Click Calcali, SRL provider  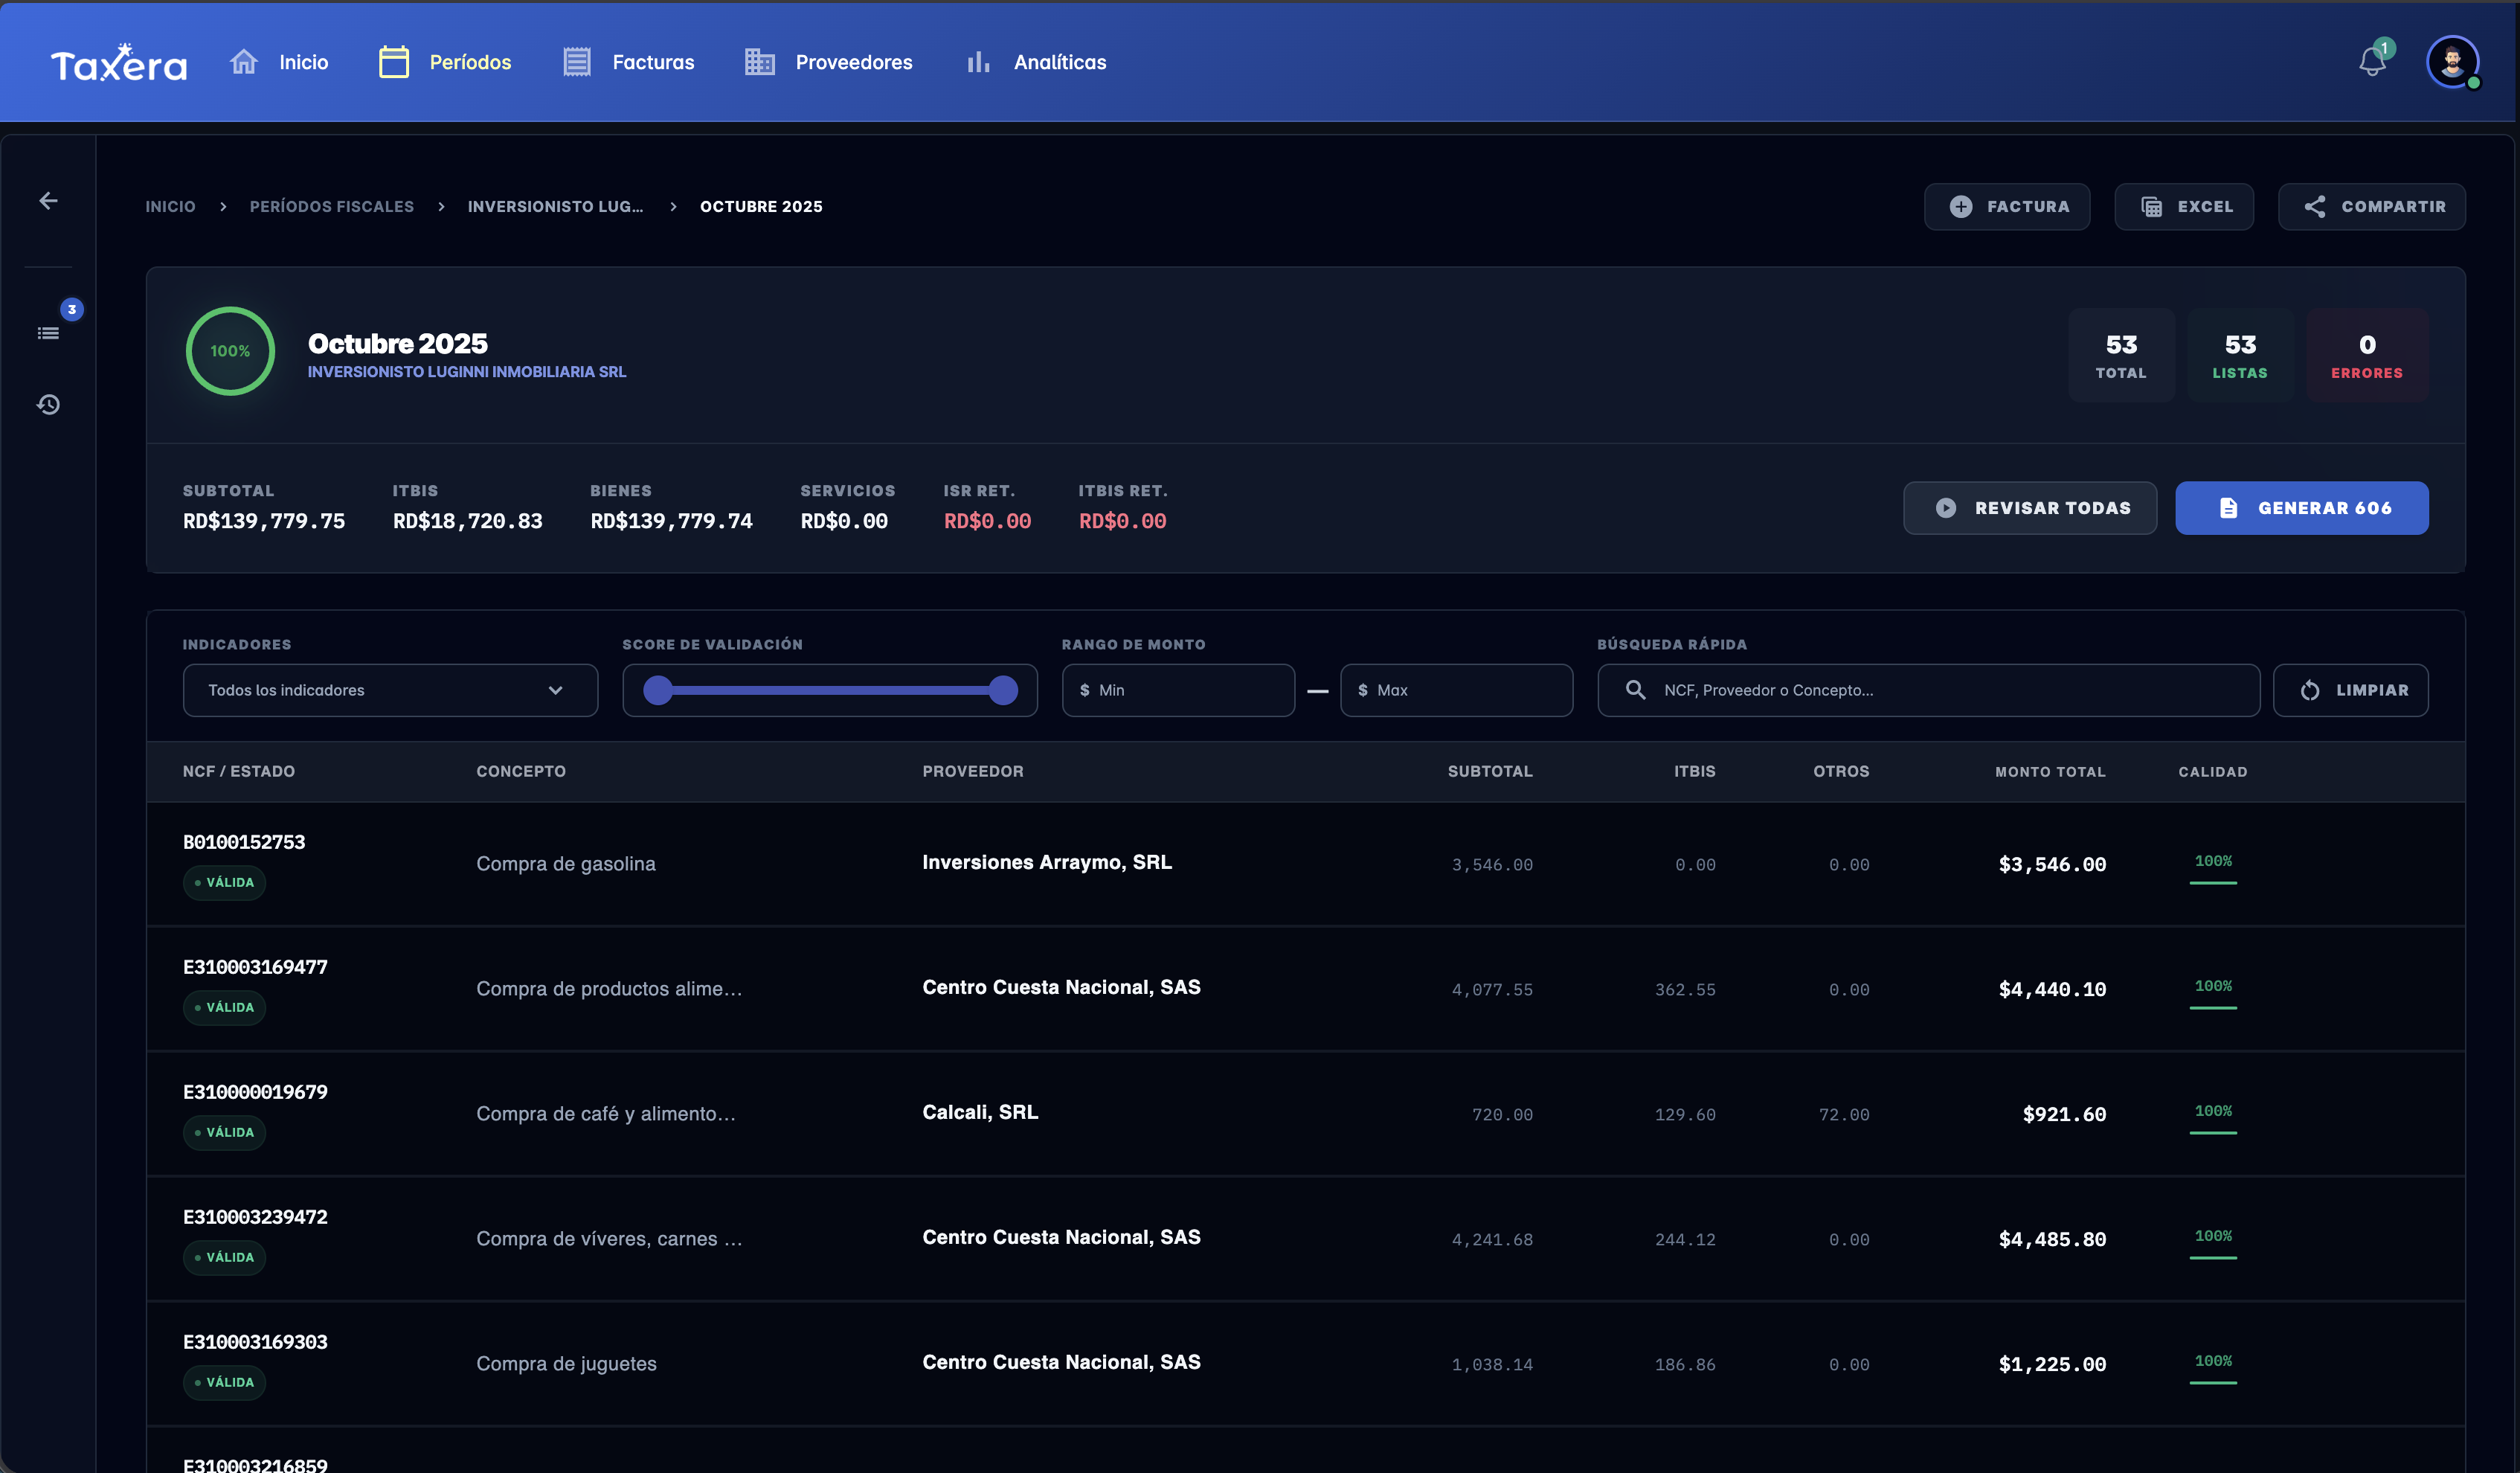pyautogui.click(x=980, y=1112)
